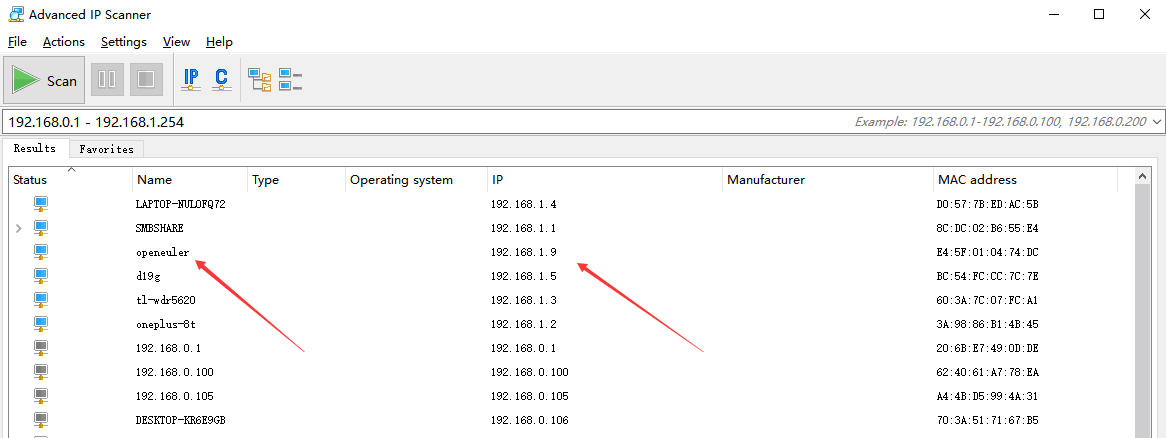Image resolution: width=1166 pixels, height=438 pixels.
Task: Click the Pause scan icon
Action: (x=107, y=80)
